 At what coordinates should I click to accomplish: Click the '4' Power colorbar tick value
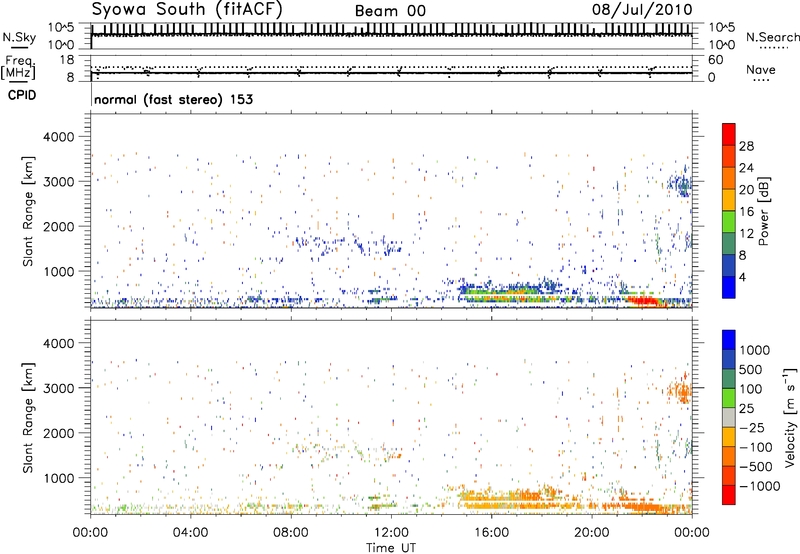tap(742, 278)
